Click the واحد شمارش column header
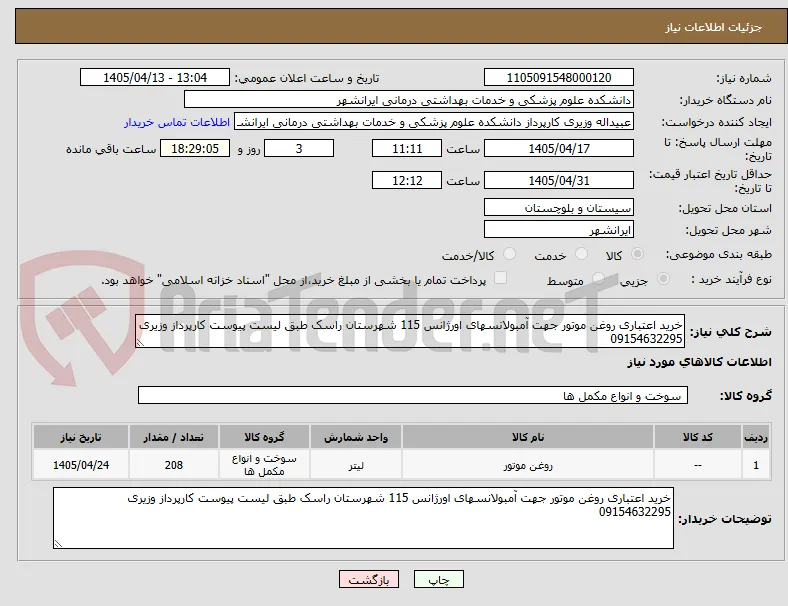 coord(356,437)
